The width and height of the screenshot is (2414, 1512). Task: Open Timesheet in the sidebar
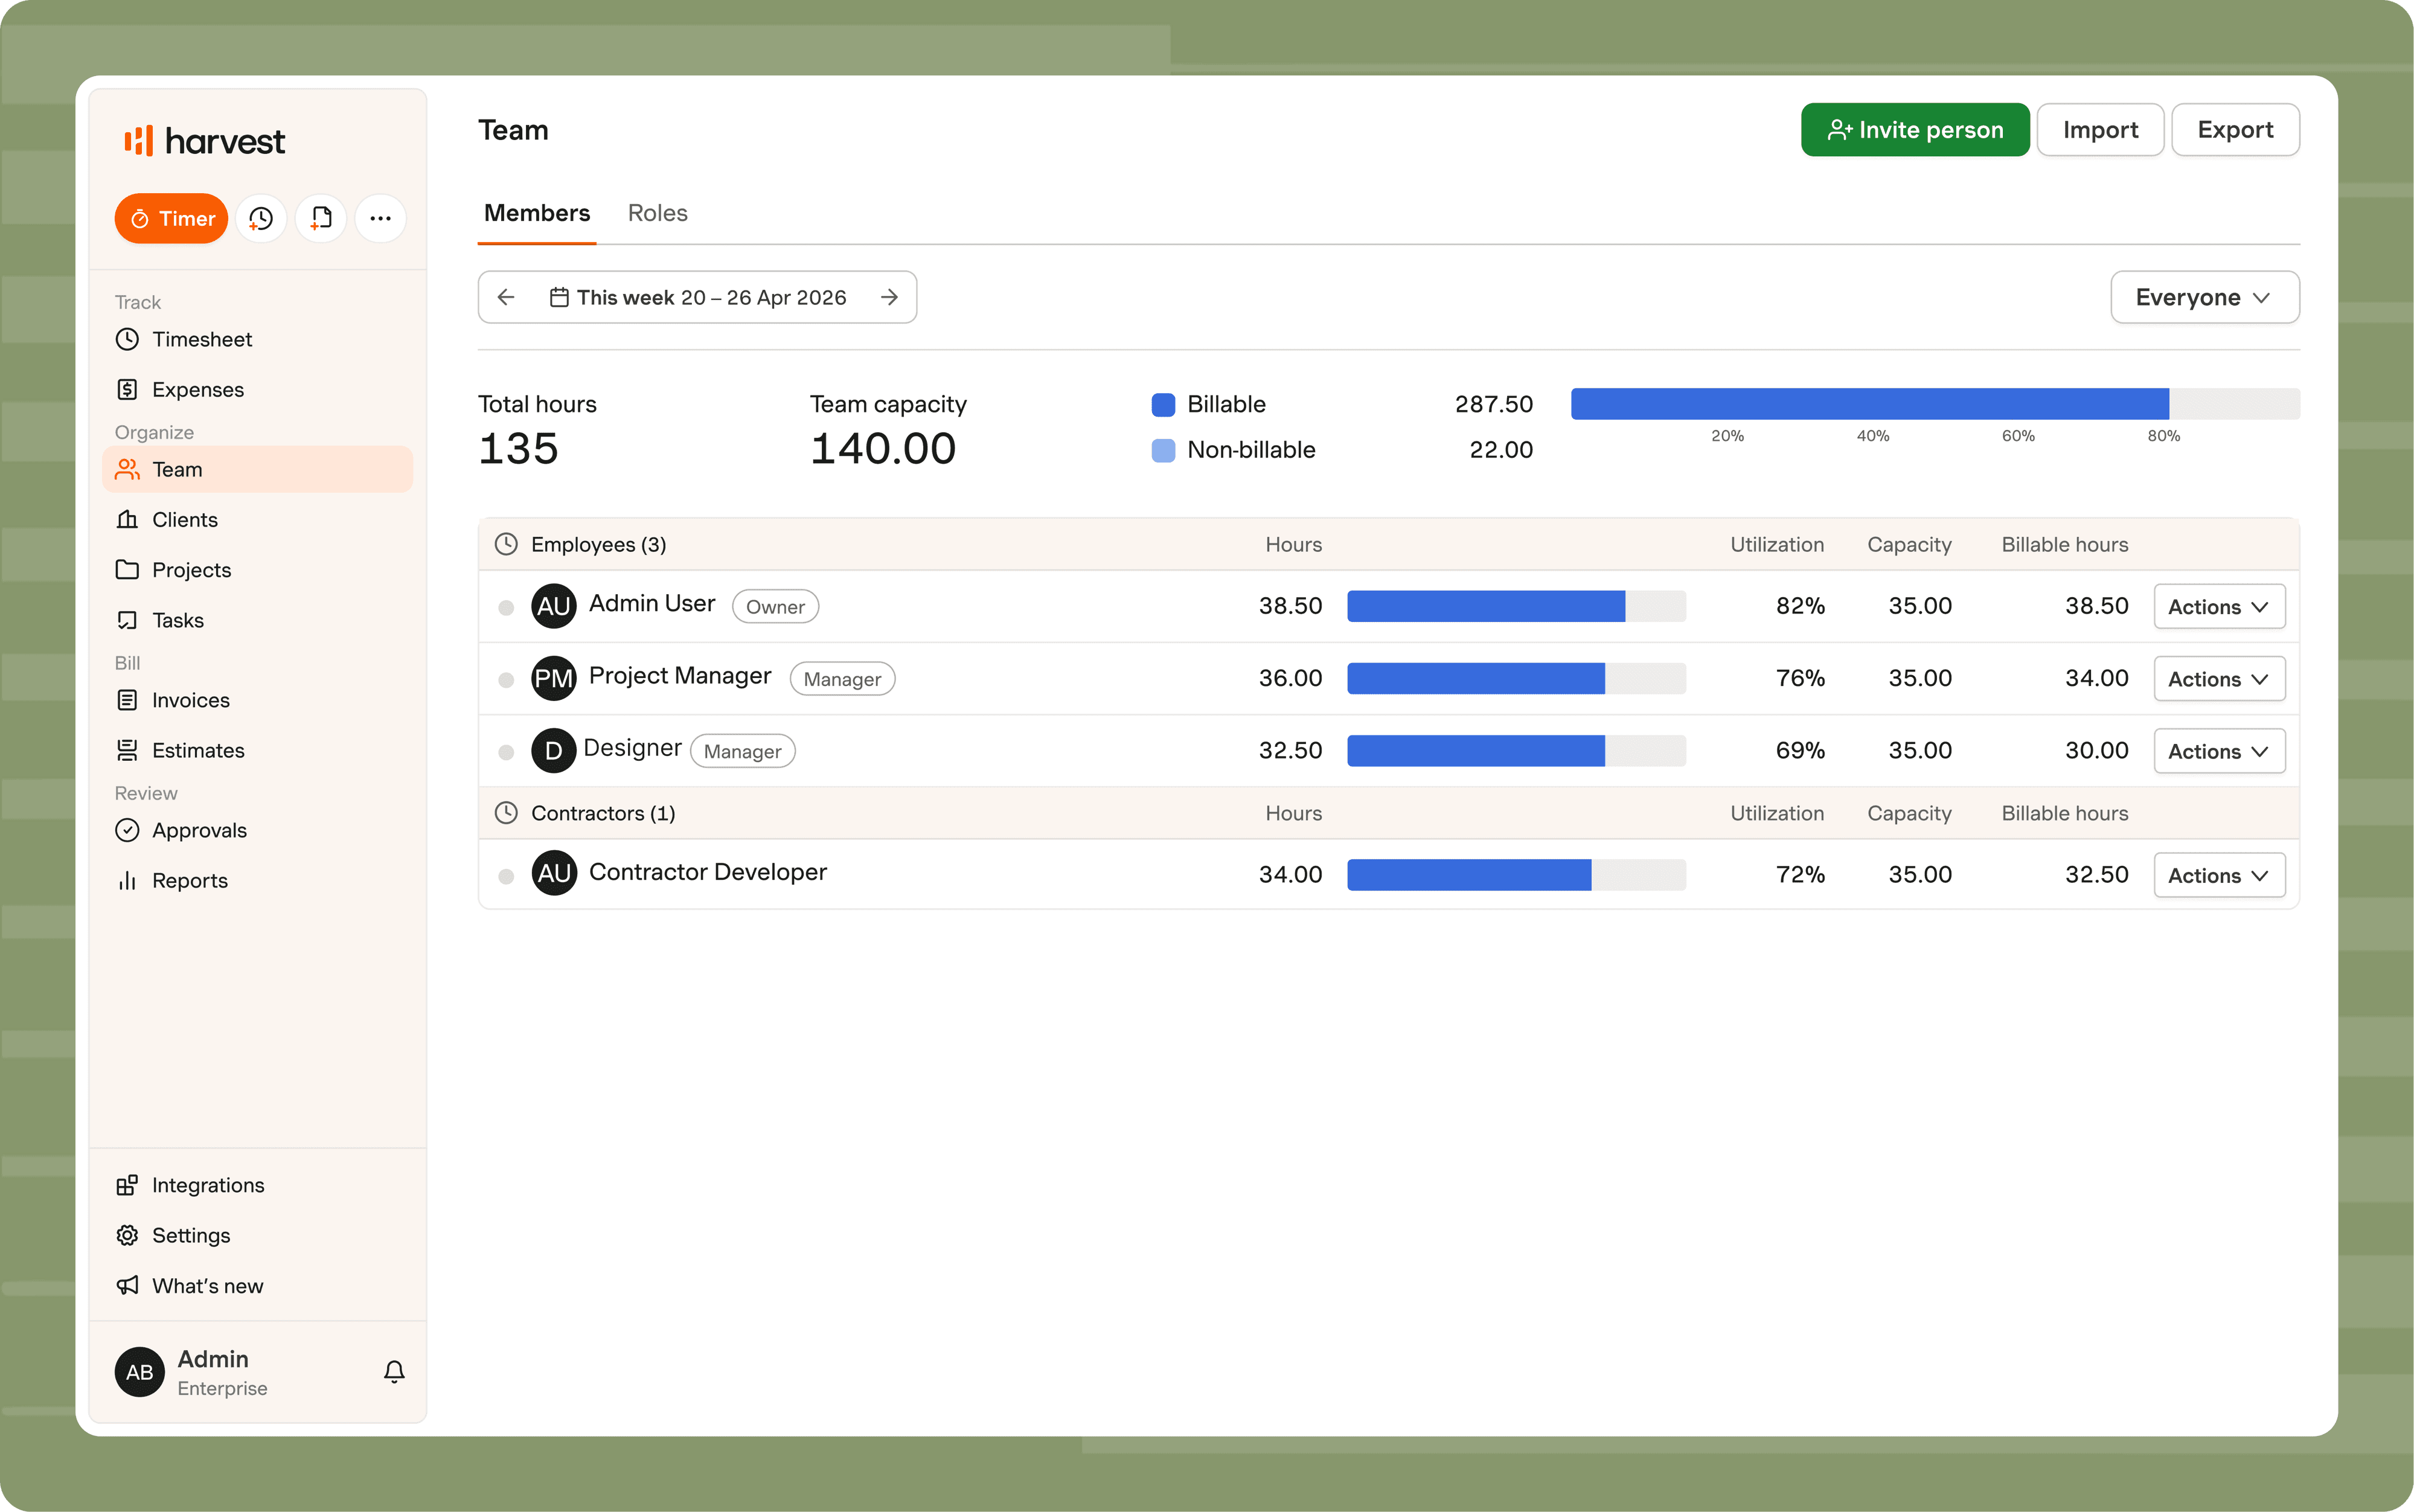pos(257,339)
